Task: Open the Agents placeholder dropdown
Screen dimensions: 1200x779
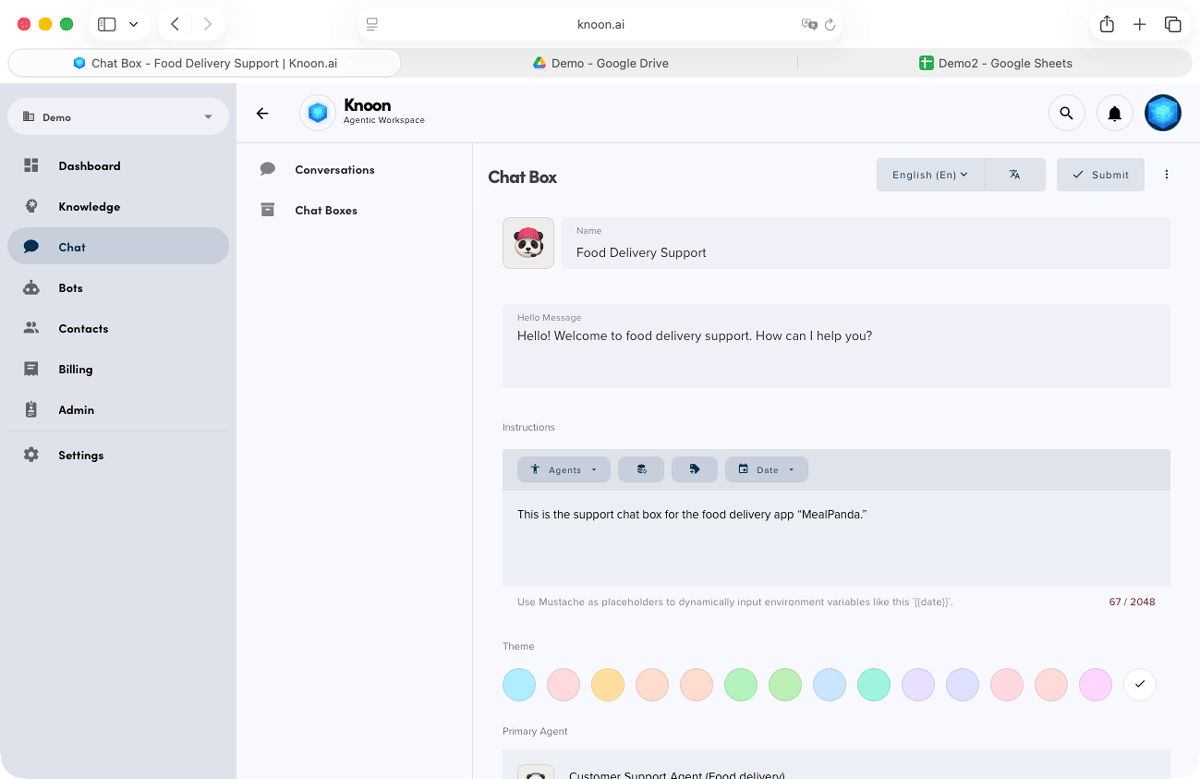Action: (x=563, y=469)
